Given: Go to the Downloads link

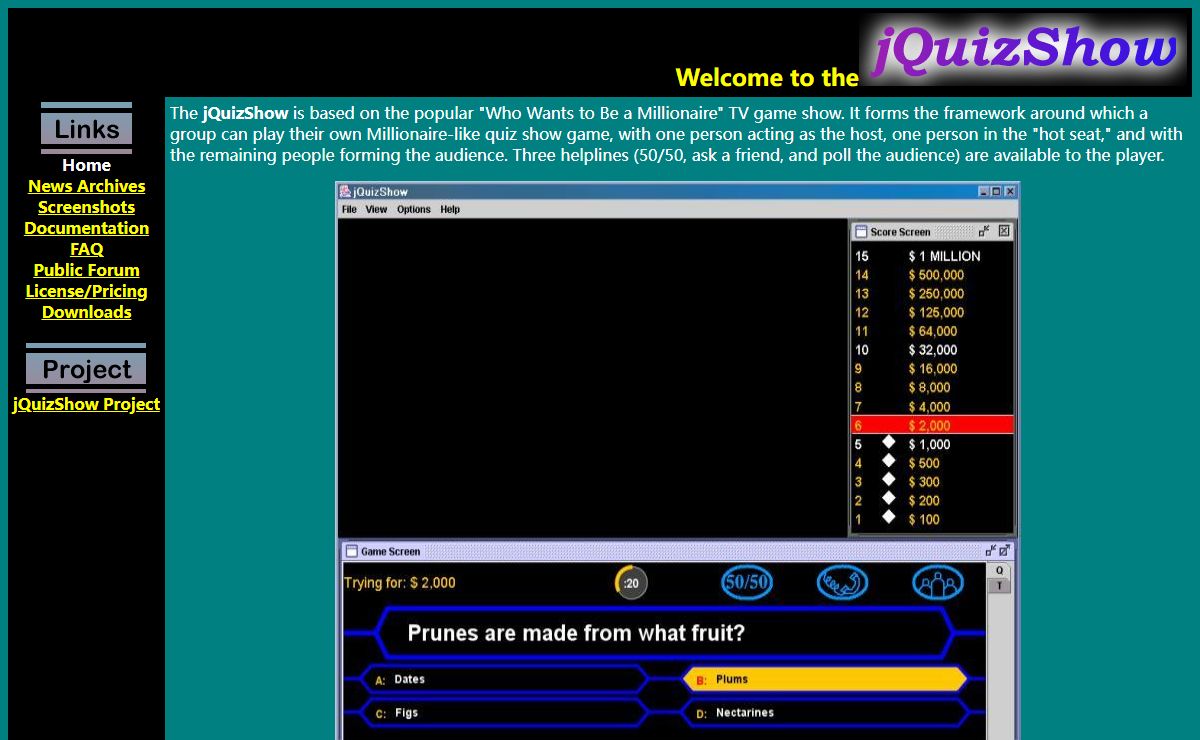Looking at the screenshot, I should [86, 312].
